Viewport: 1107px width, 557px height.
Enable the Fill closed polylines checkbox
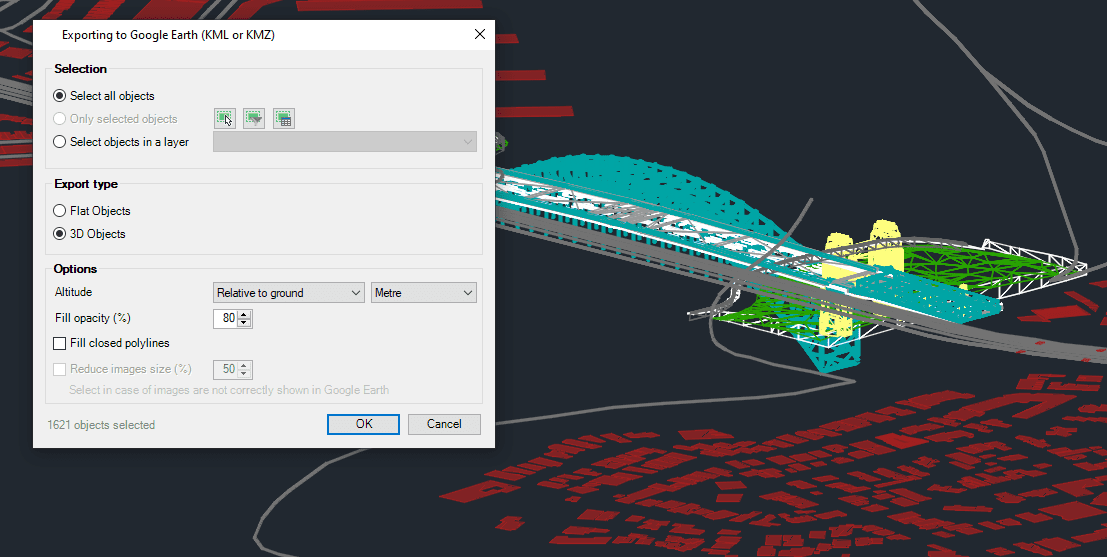coord(60,343)
